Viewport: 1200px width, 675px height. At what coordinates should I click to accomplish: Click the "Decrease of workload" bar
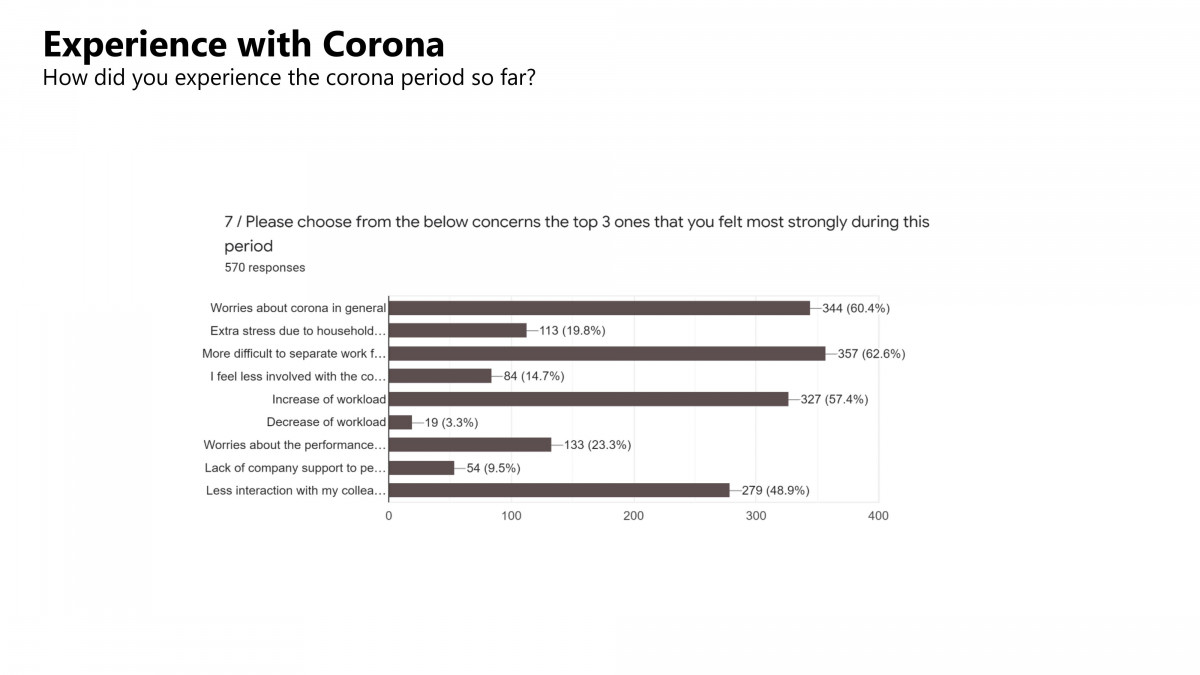coord(400,422)
